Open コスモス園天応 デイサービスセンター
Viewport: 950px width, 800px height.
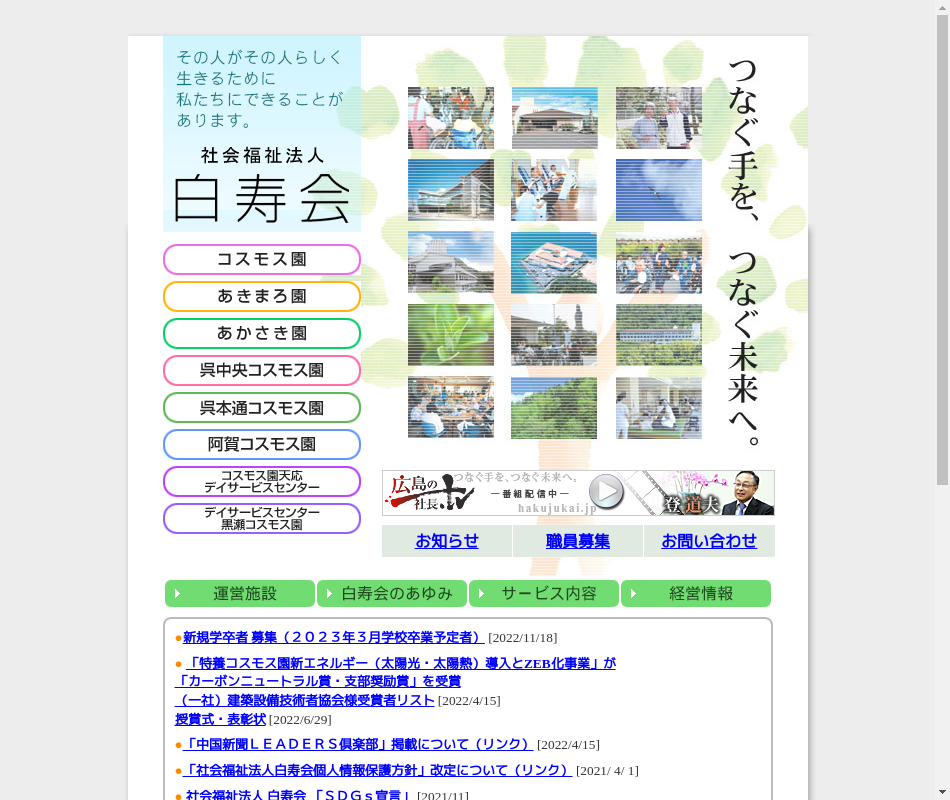[x=262, y=482]
